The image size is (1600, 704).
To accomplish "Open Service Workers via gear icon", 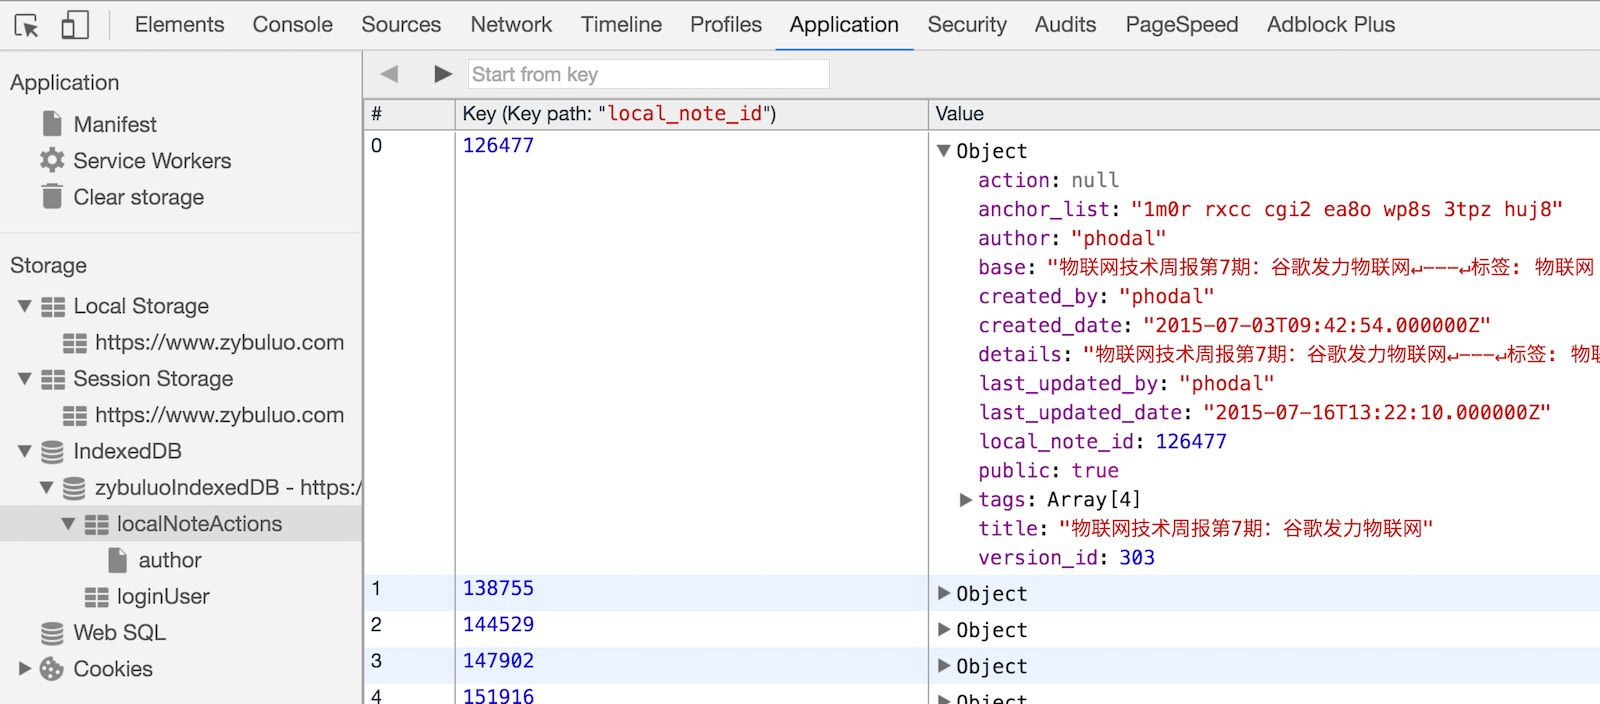I will pyautogui.click(x=52, y=160).
